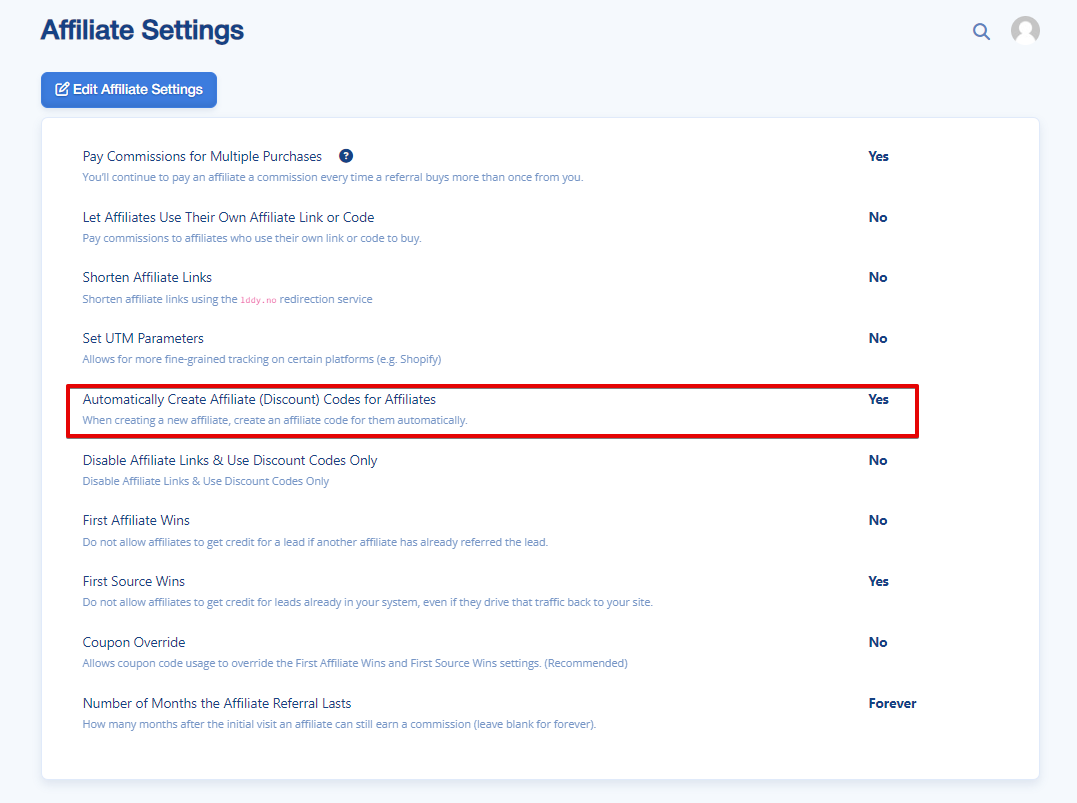
Task: Click the 1ddy.no redirection service text
Action: [258, 300]
